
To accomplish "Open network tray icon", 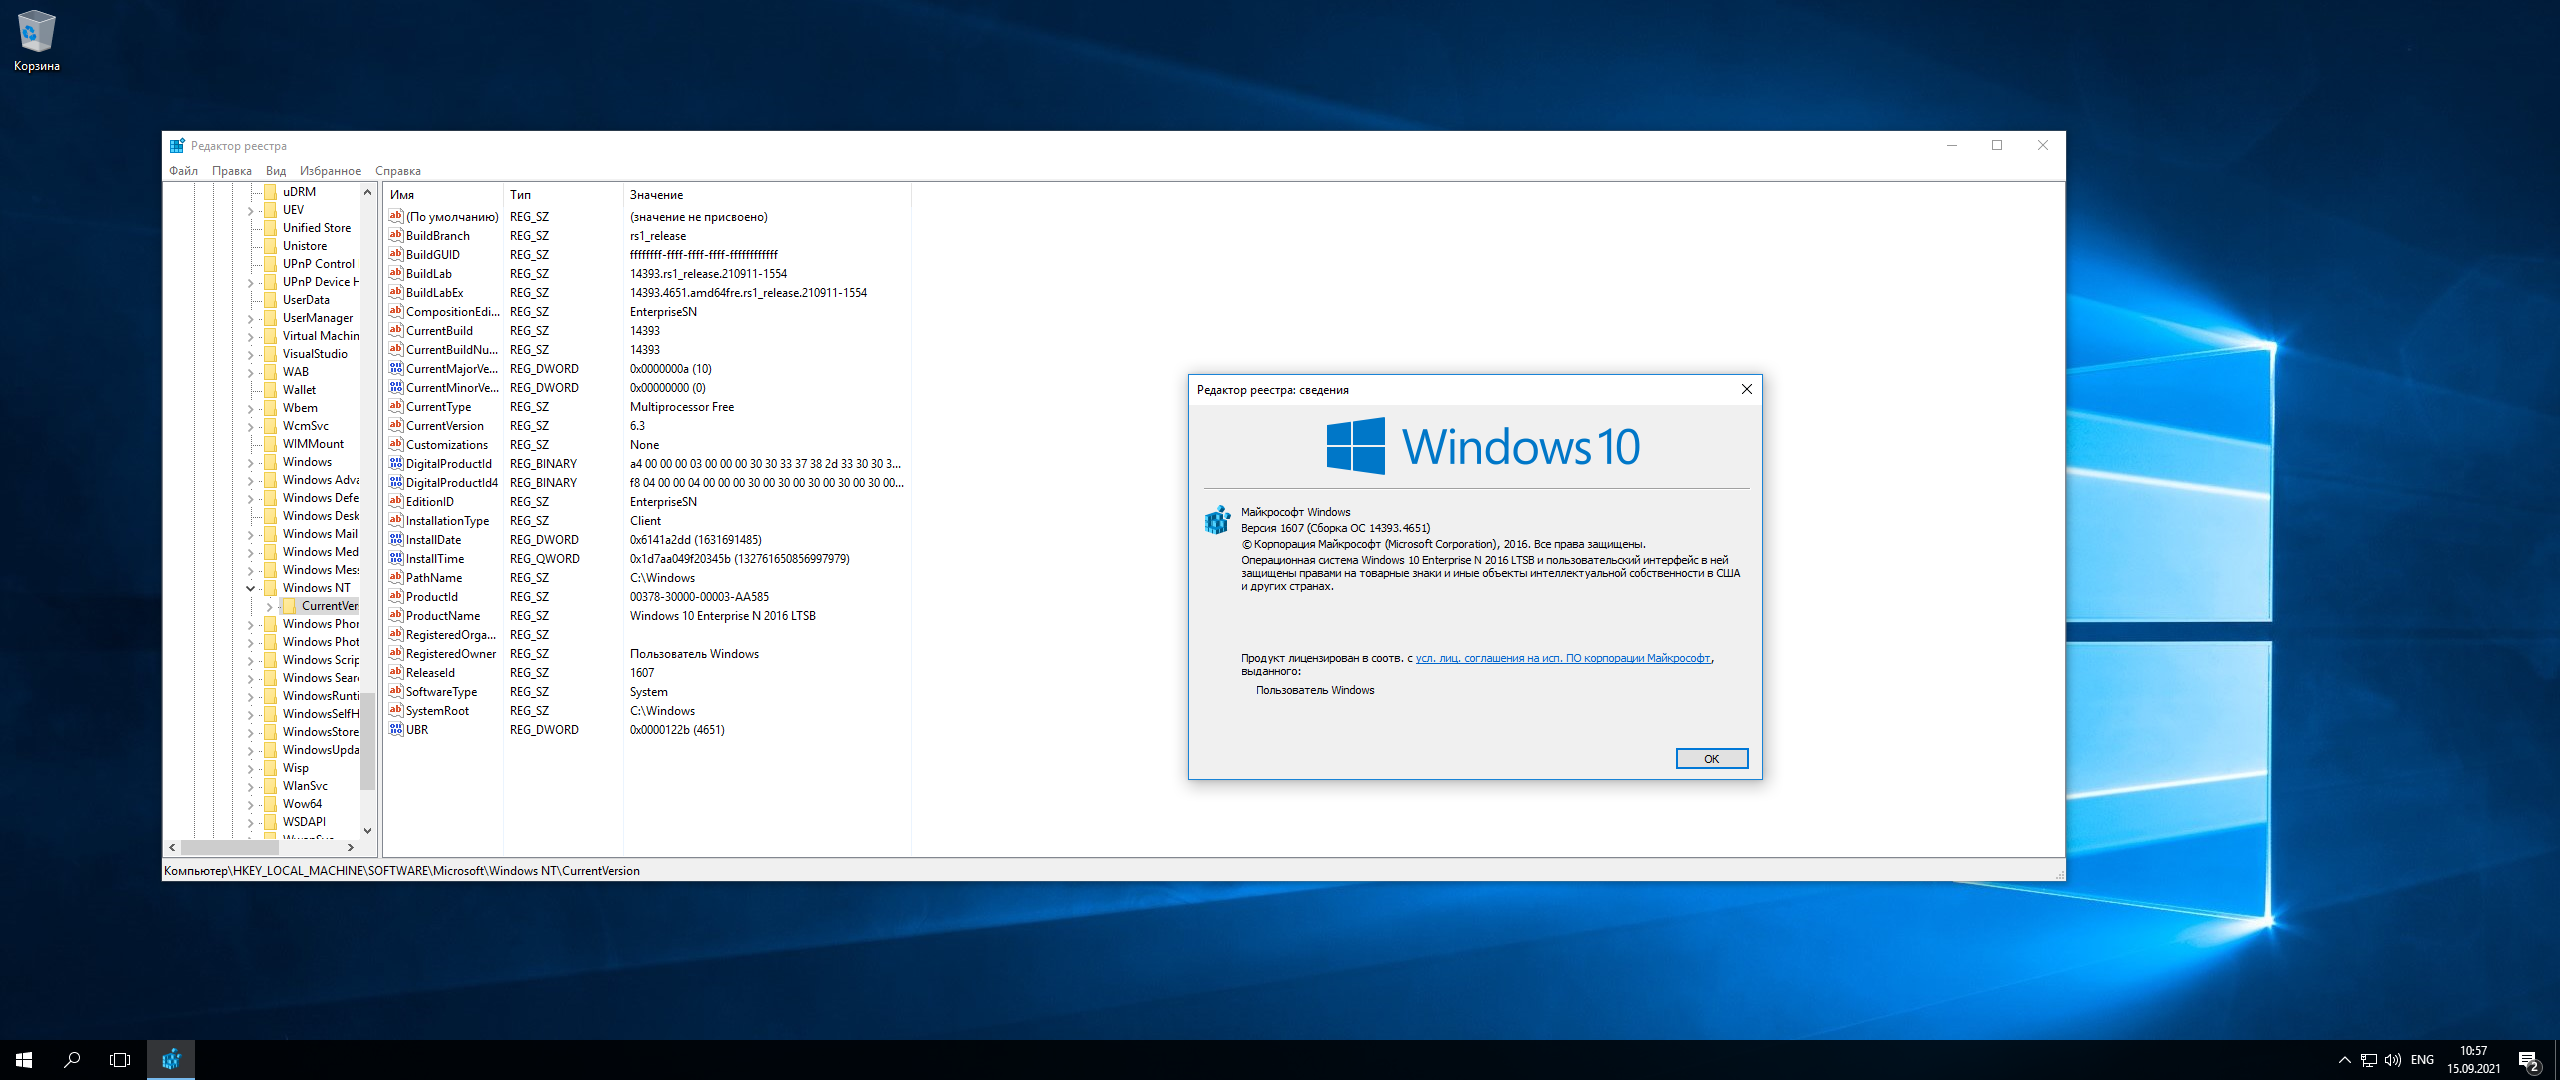I will tap(2369, 1060).
